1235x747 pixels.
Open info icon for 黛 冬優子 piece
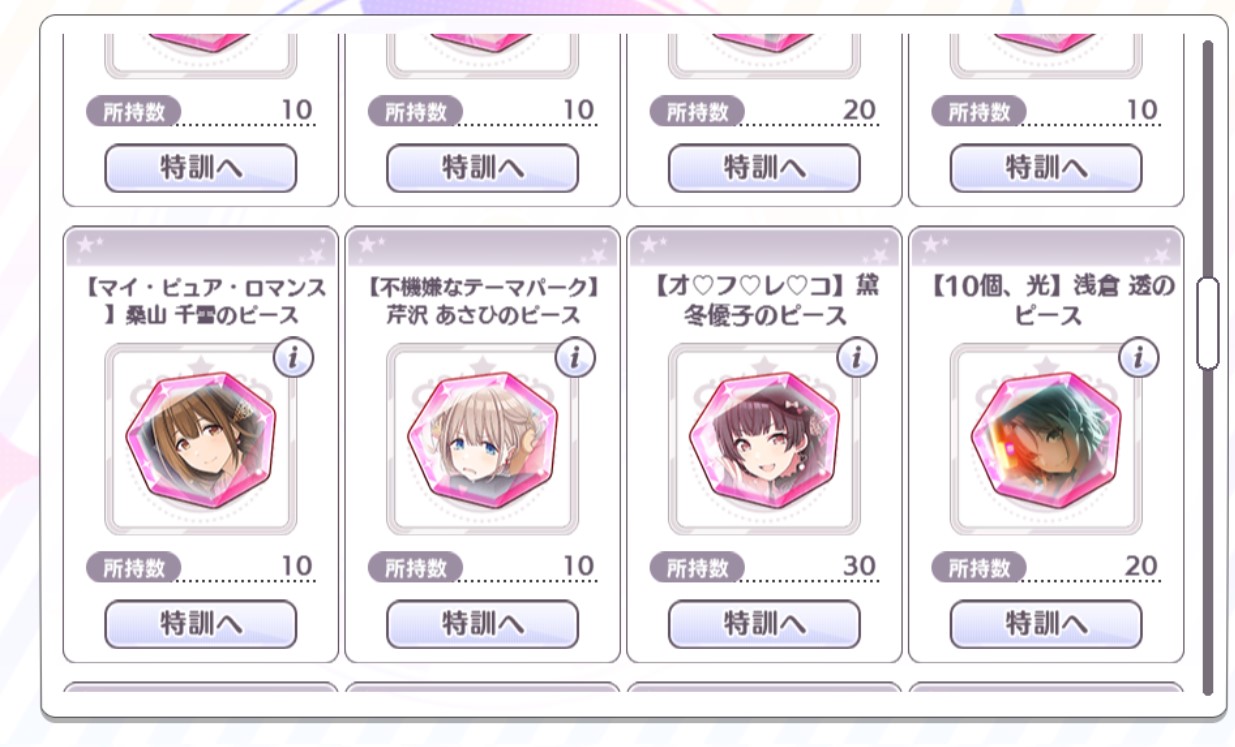[857, 358]
